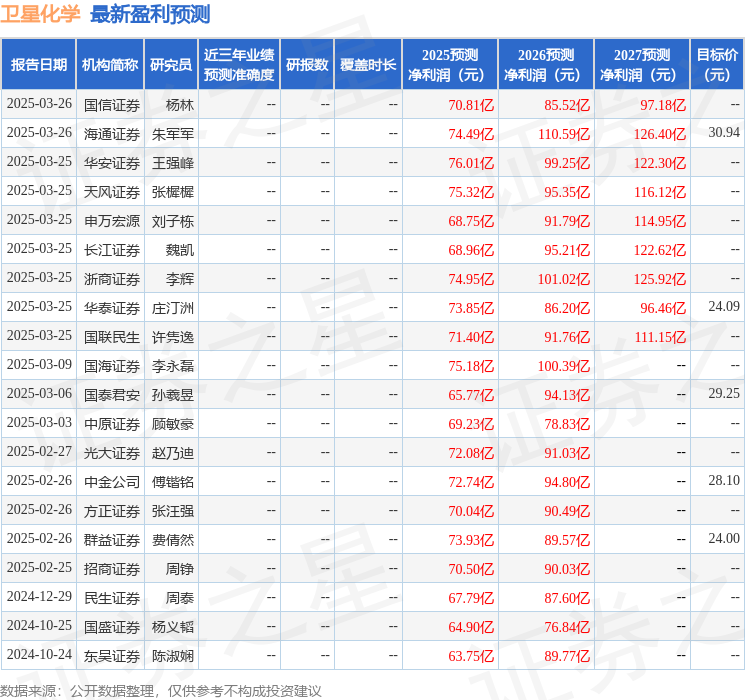Select the 报告日期 column header
The image size is (745, 700).
[38, 65]
